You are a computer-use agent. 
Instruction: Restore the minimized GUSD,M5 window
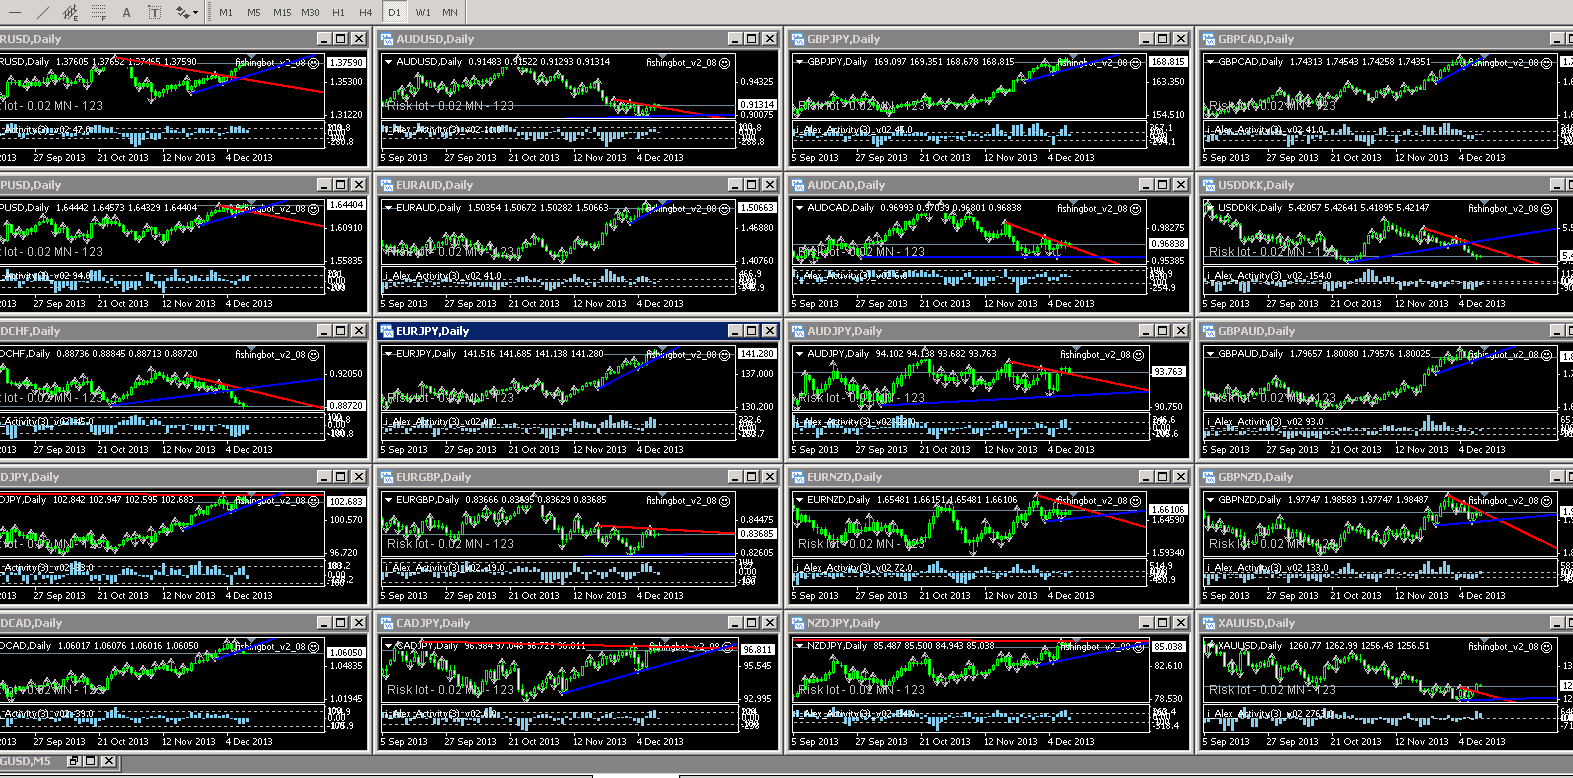[73, 761]
